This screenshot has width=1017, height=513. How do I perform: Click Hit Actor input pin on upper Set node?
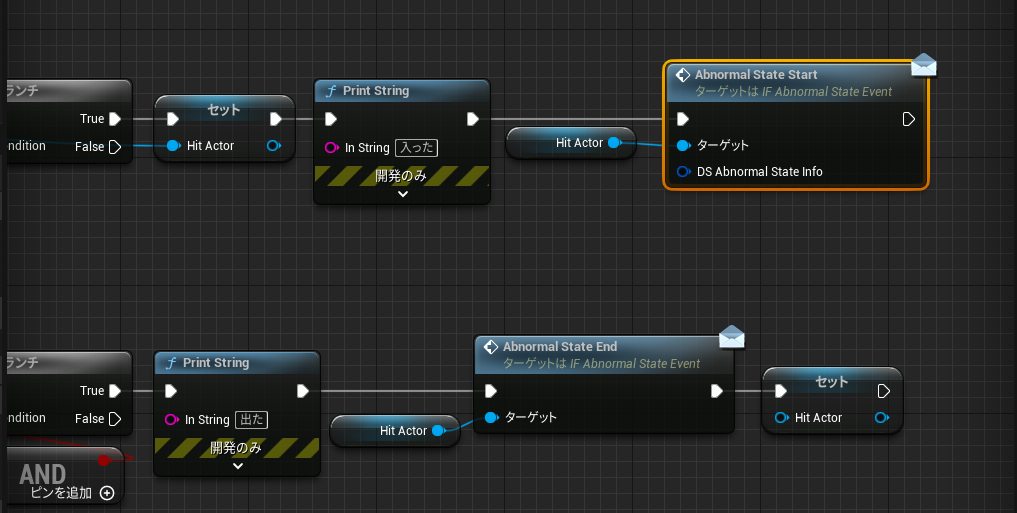coord(173,146)
